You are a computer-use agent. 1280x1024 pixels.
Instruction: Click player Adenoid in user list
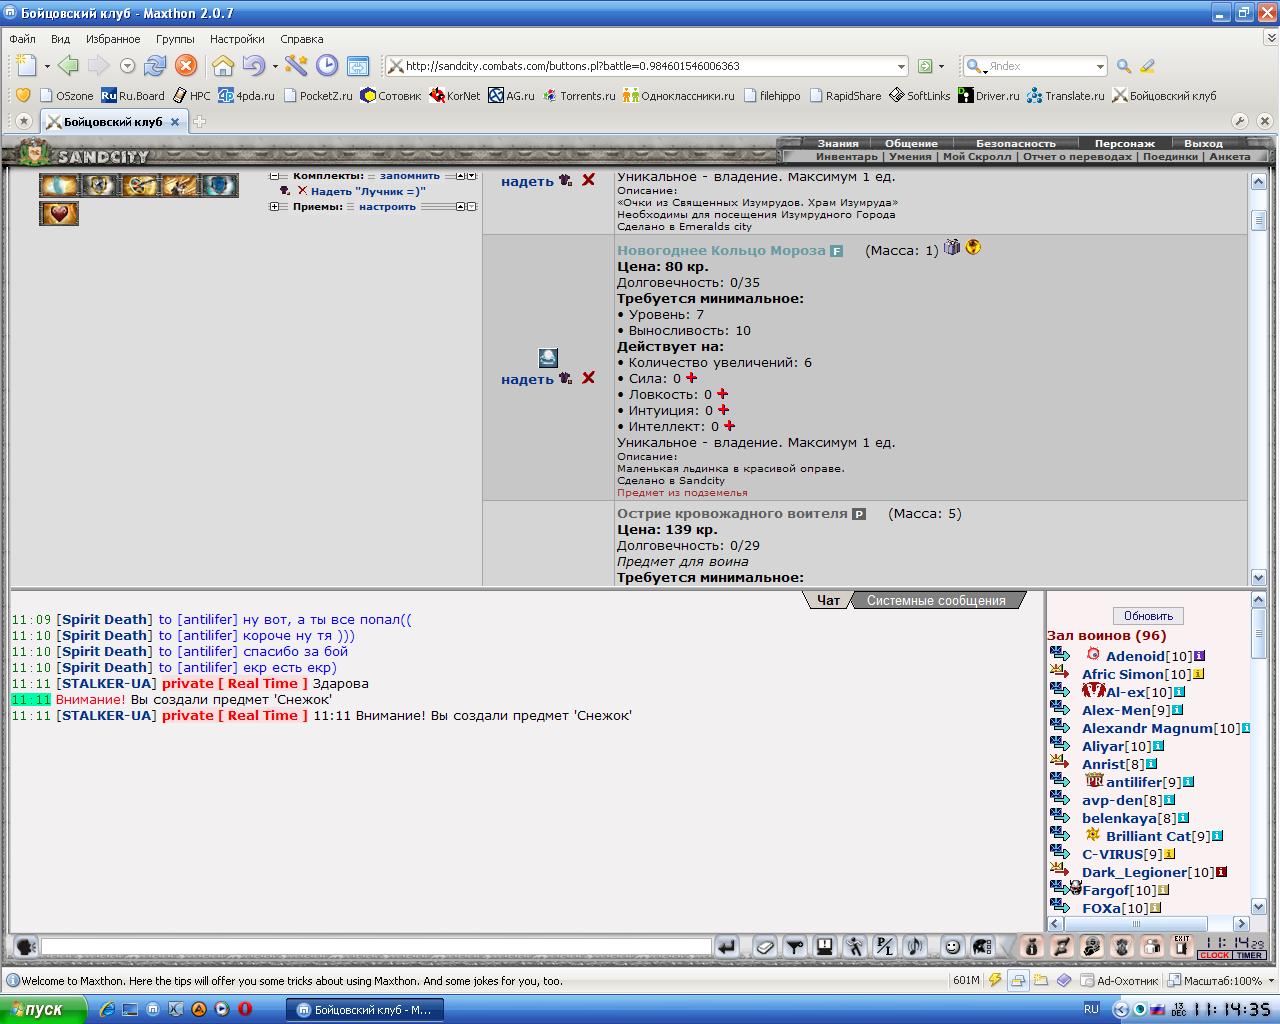pyautogui.click(x=1135, y=656)
